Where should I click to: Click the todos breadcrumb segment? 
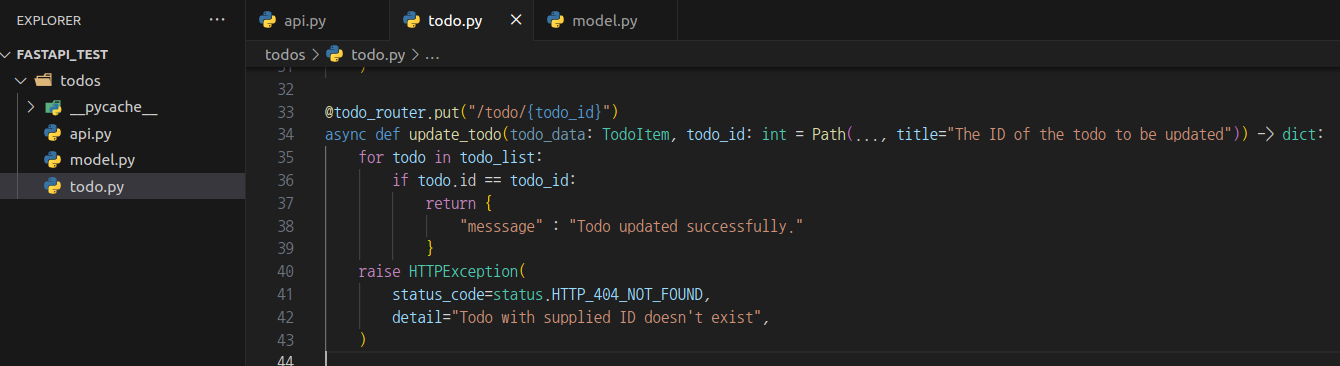click(x=285, y=55)
